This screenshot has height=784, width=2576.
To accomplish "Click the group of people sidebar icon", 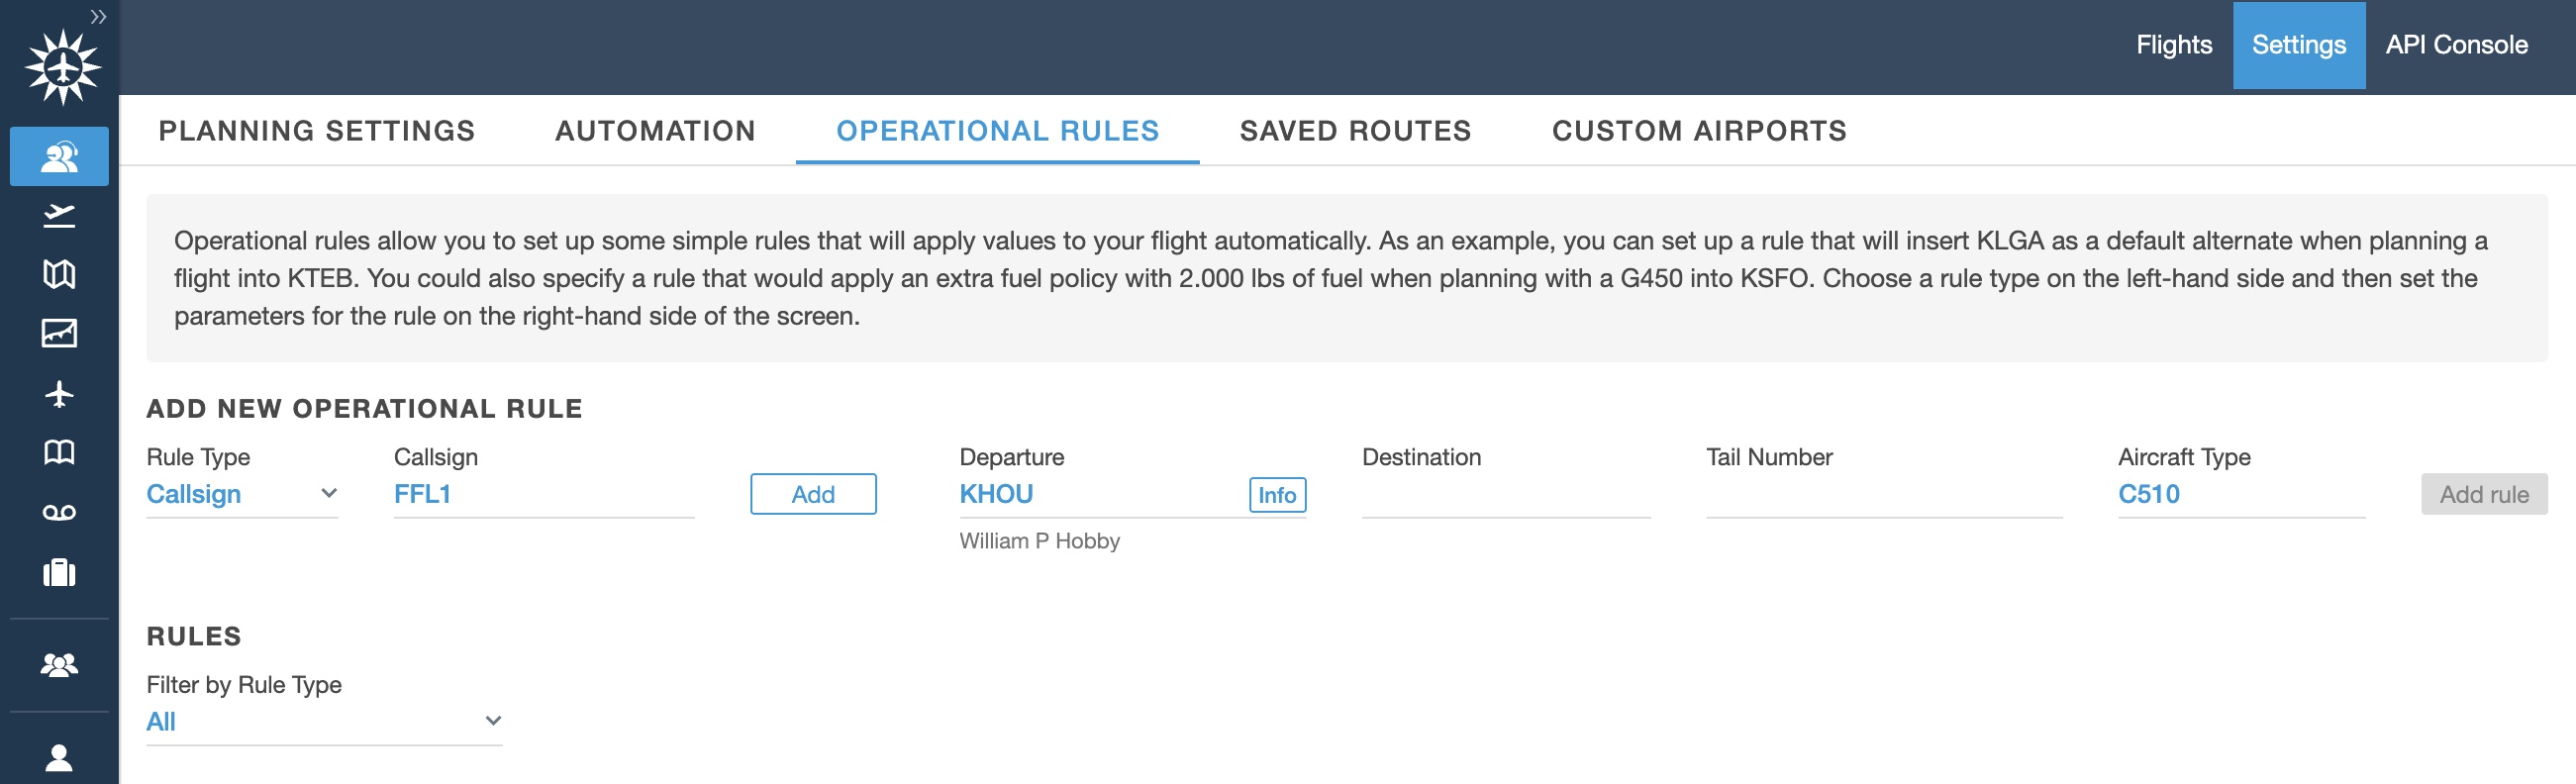I will pyautogui.click(x=59, y=665).
